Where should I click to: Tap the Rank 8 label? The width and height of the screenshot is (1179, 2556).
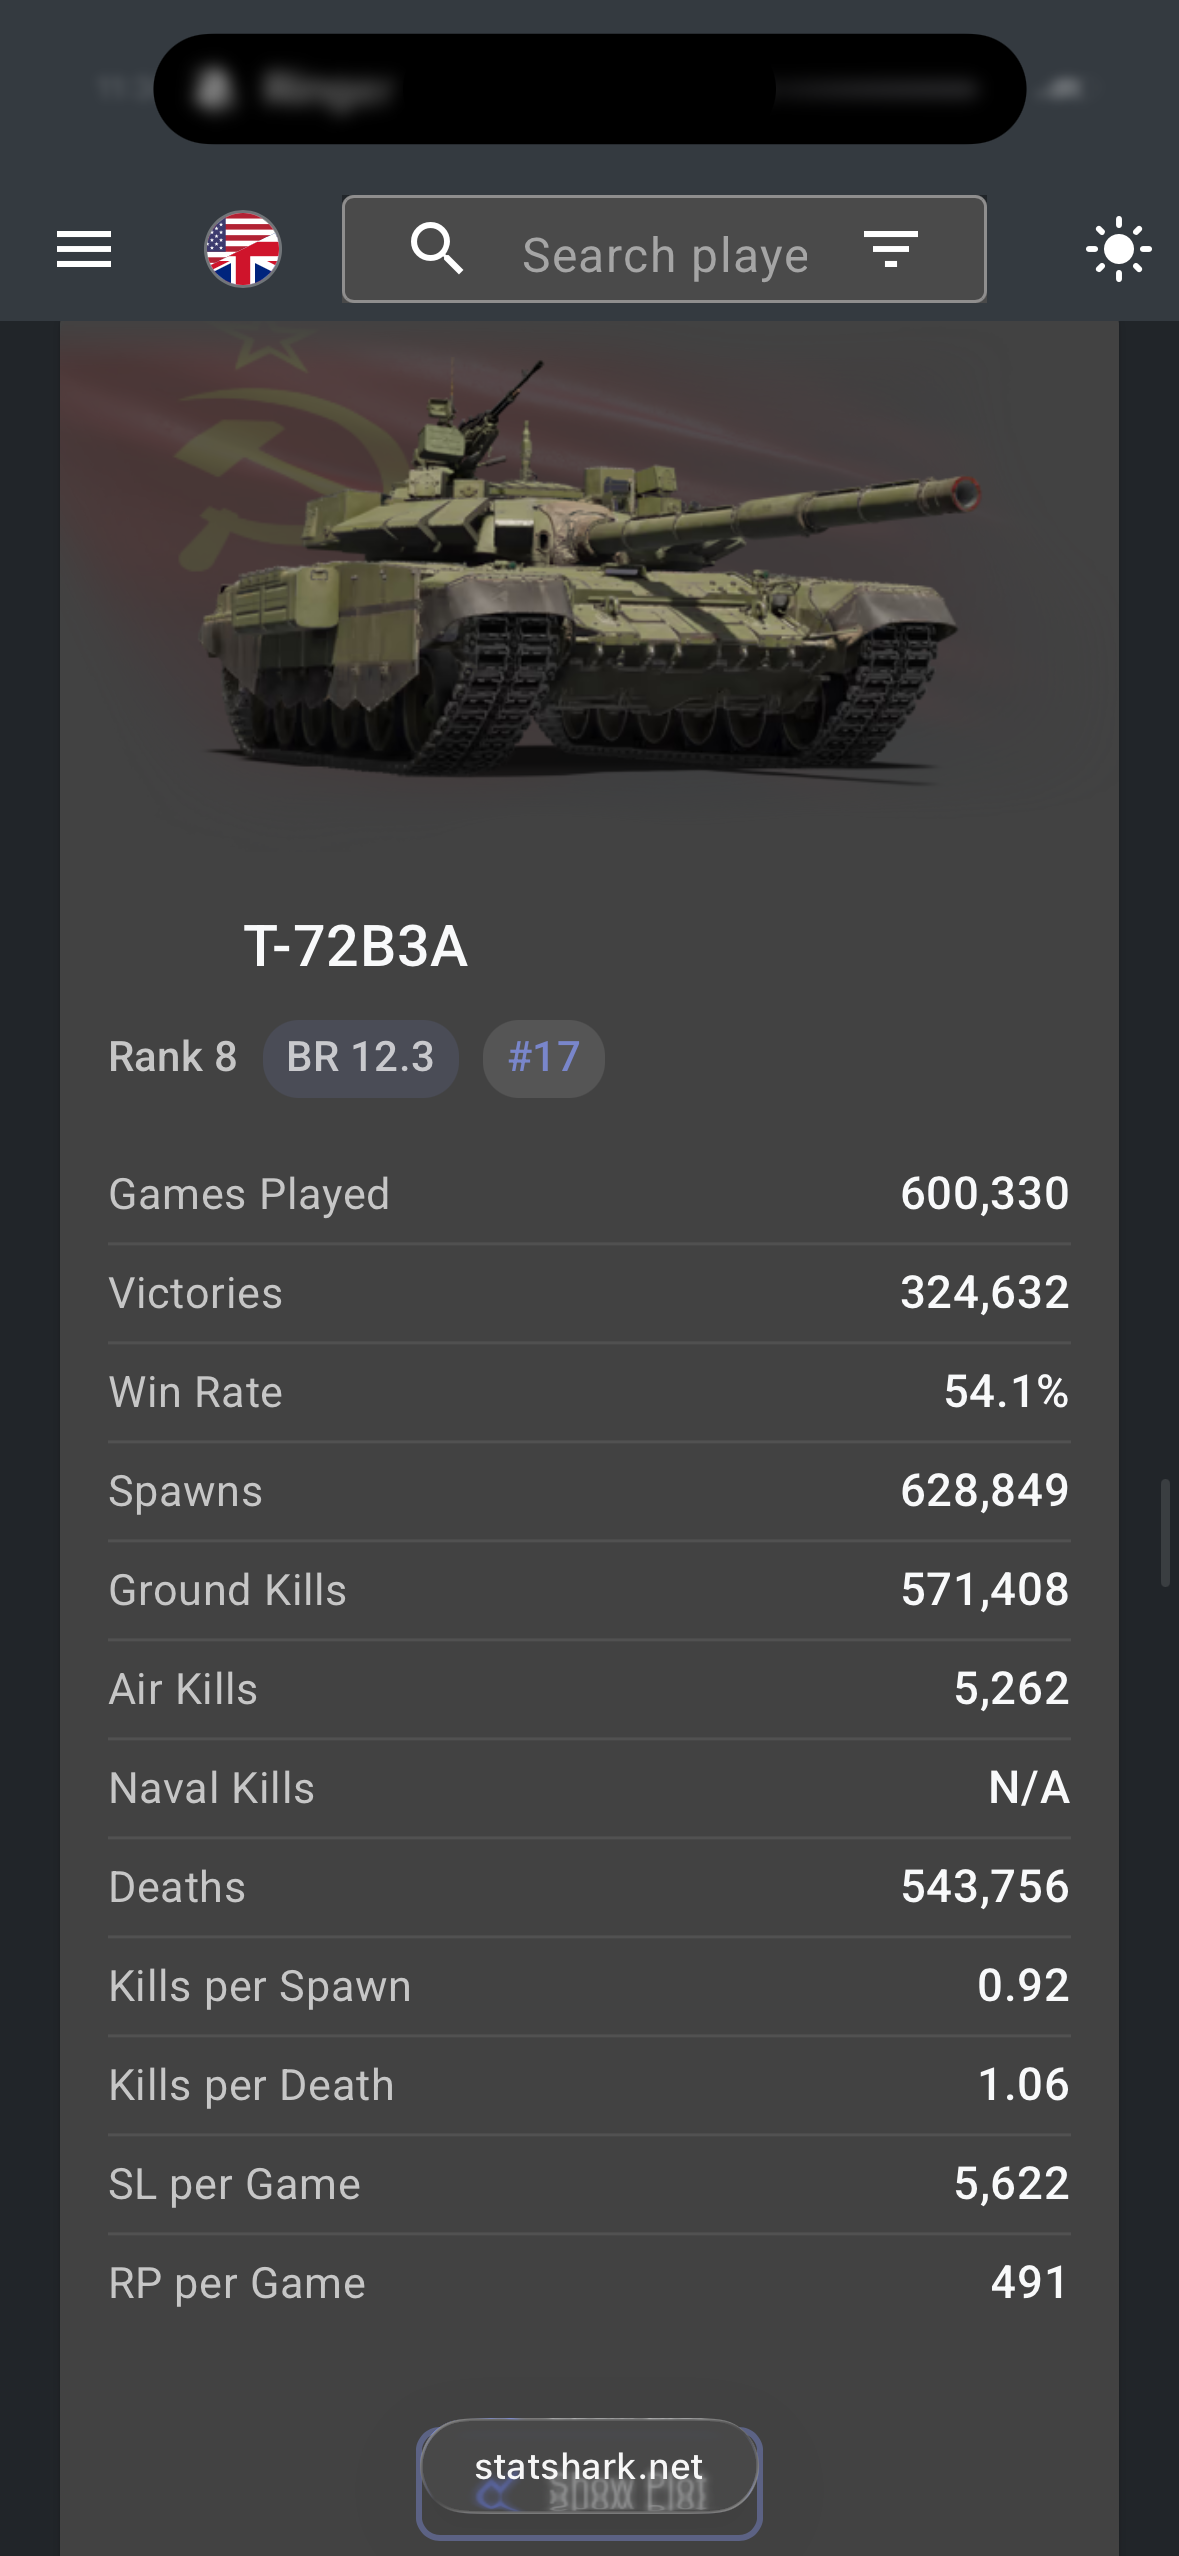point(173,1058)
